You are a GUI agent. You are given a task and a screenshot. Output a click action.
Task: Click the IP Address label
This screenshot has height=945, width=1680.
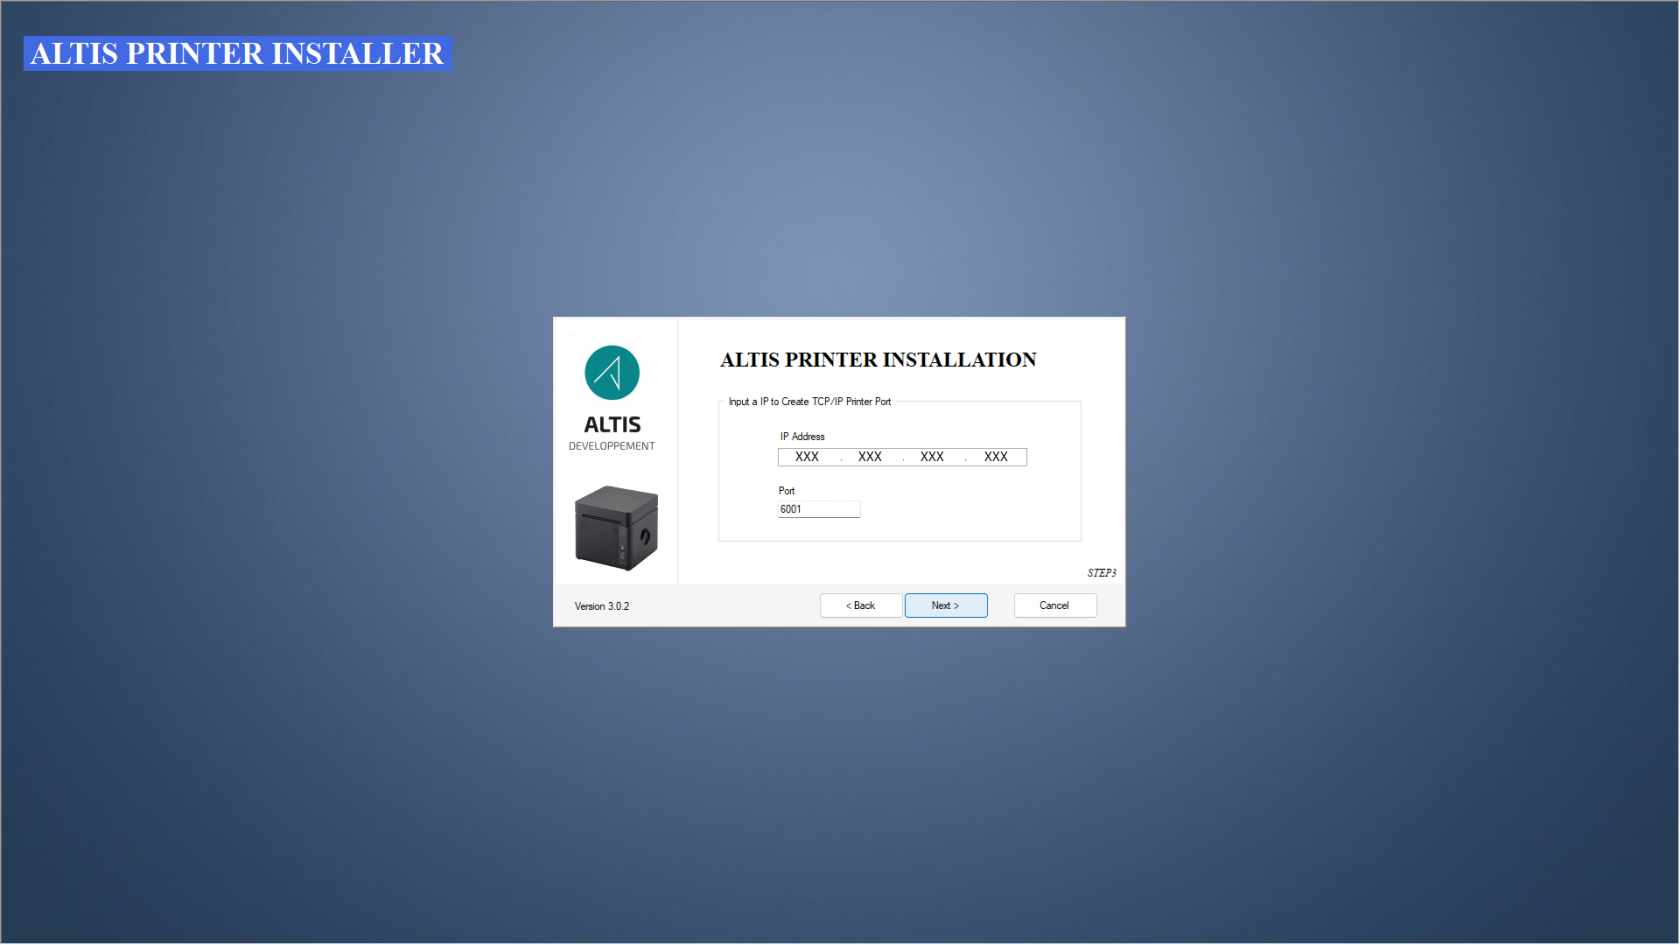pos(802,437)
